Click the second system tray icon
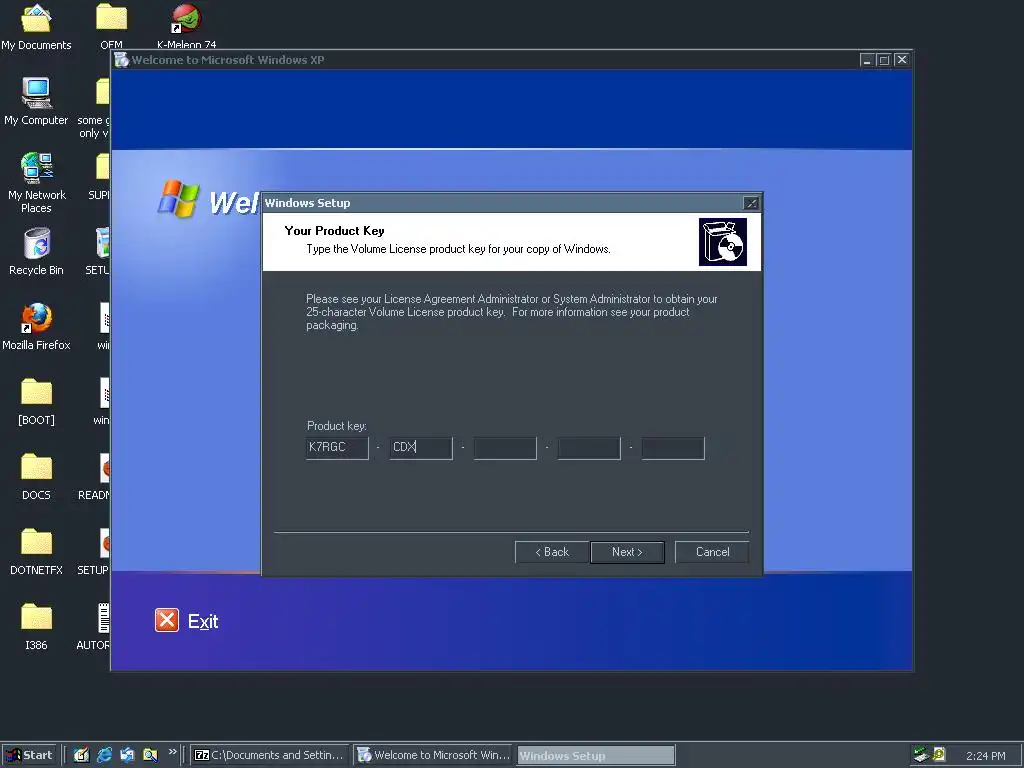Screen dimensions: 1024x768 tap(939, 755)
